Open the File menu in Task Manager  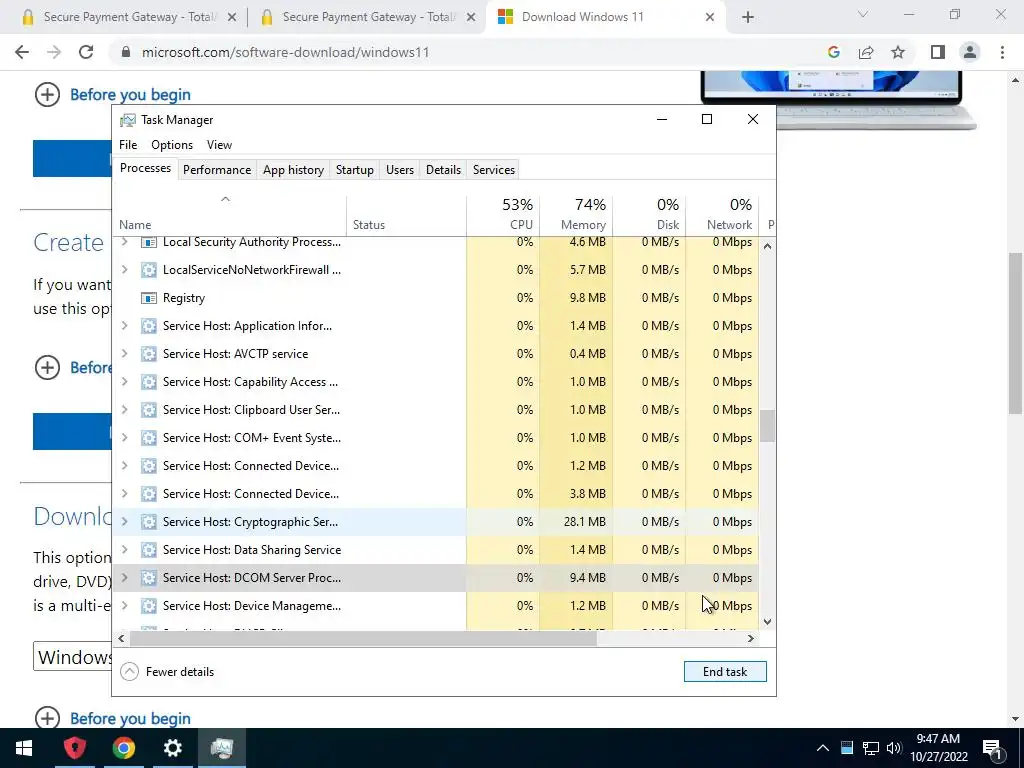coord(128,145)
